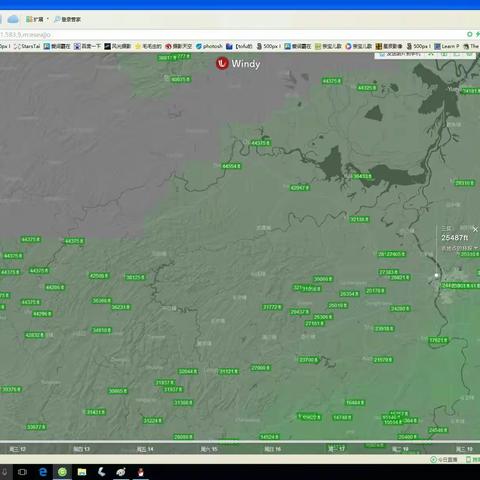Open the photosh bookmark
The width and height of the screenshot is (480, 480).
click(x=209, y=46)
